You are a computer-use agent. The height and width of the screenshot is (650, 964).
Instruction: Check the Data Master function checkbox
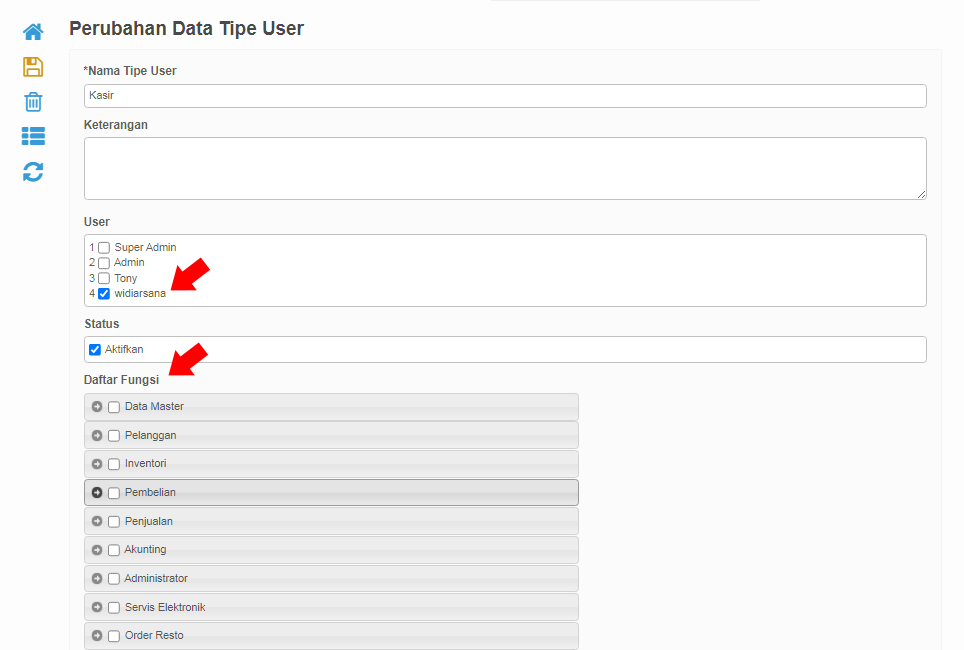114,407
